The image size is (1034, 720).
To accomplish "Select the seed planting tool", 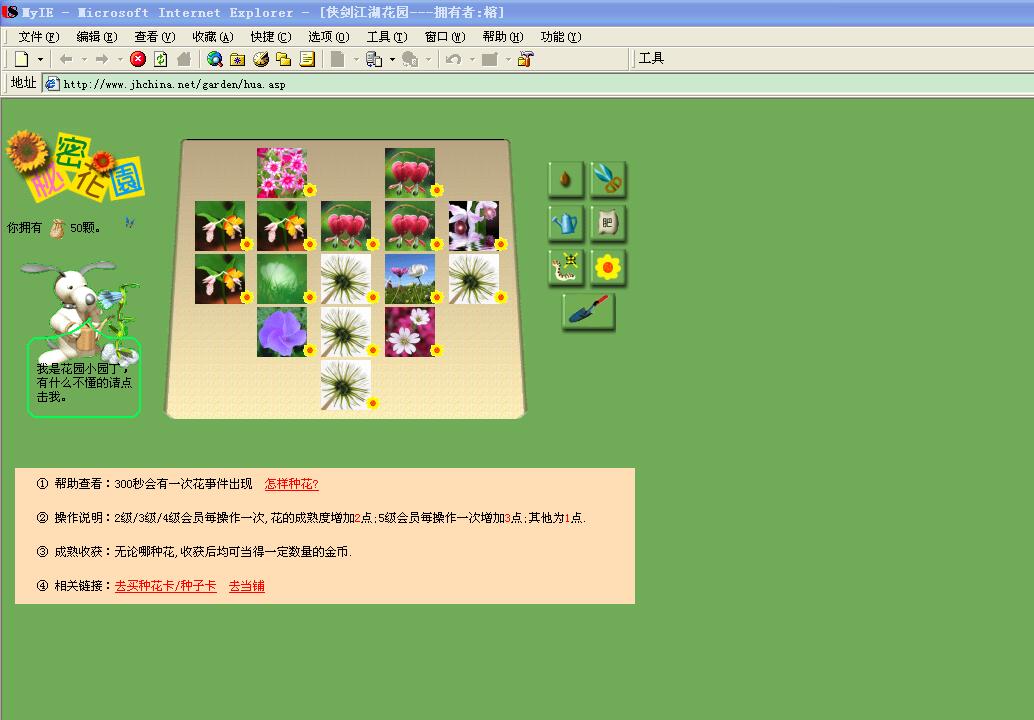I will click(x=566, y=179).
